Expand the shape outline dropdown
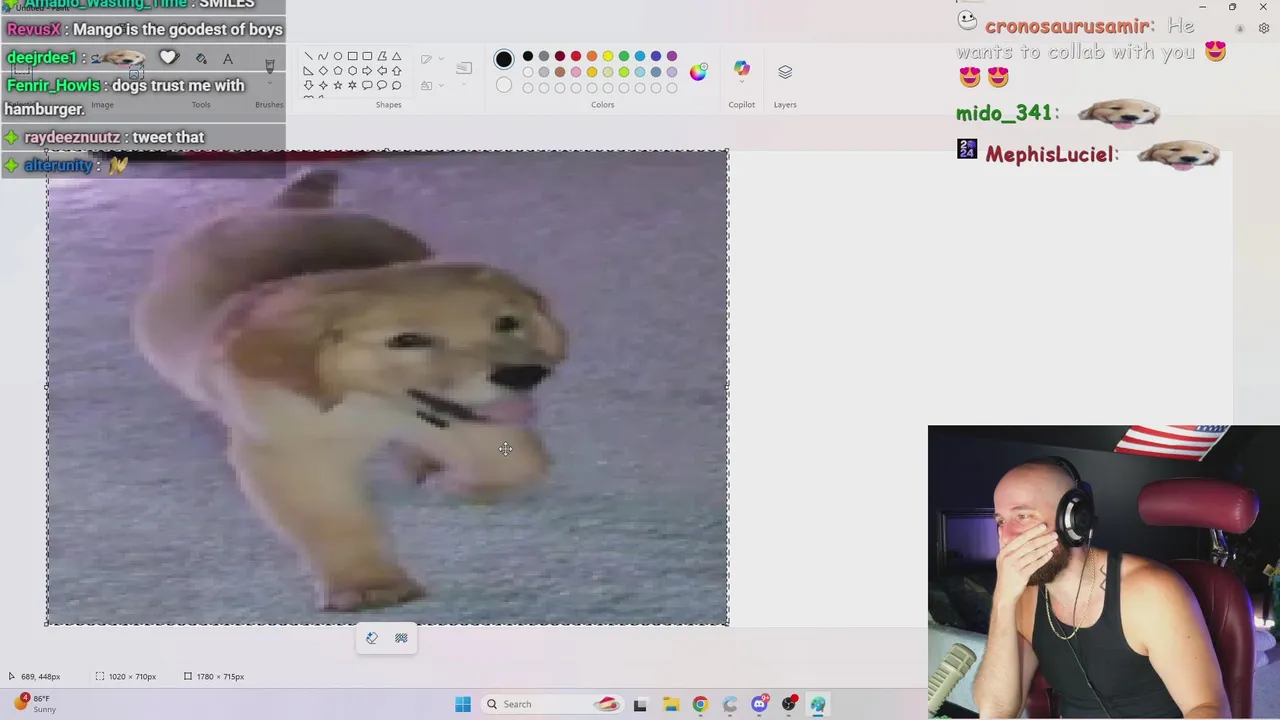 [441, 58]
